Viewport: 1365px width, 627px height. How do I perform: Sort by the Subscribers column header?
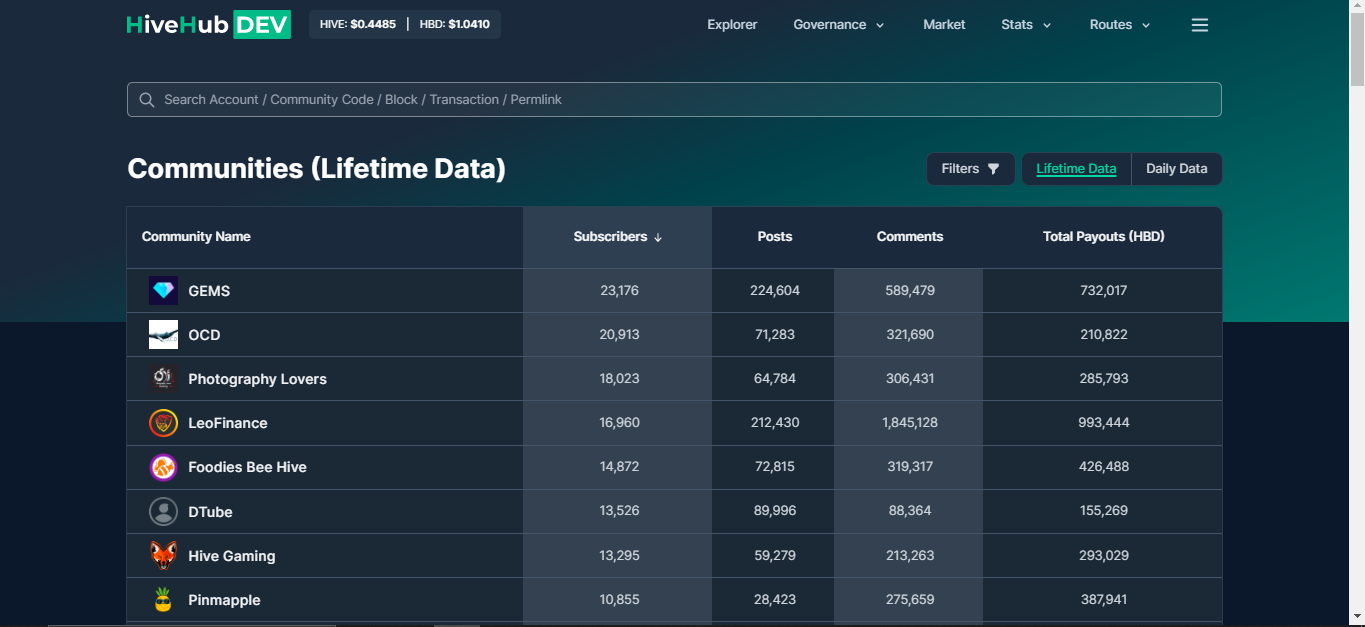coord(618,237)
